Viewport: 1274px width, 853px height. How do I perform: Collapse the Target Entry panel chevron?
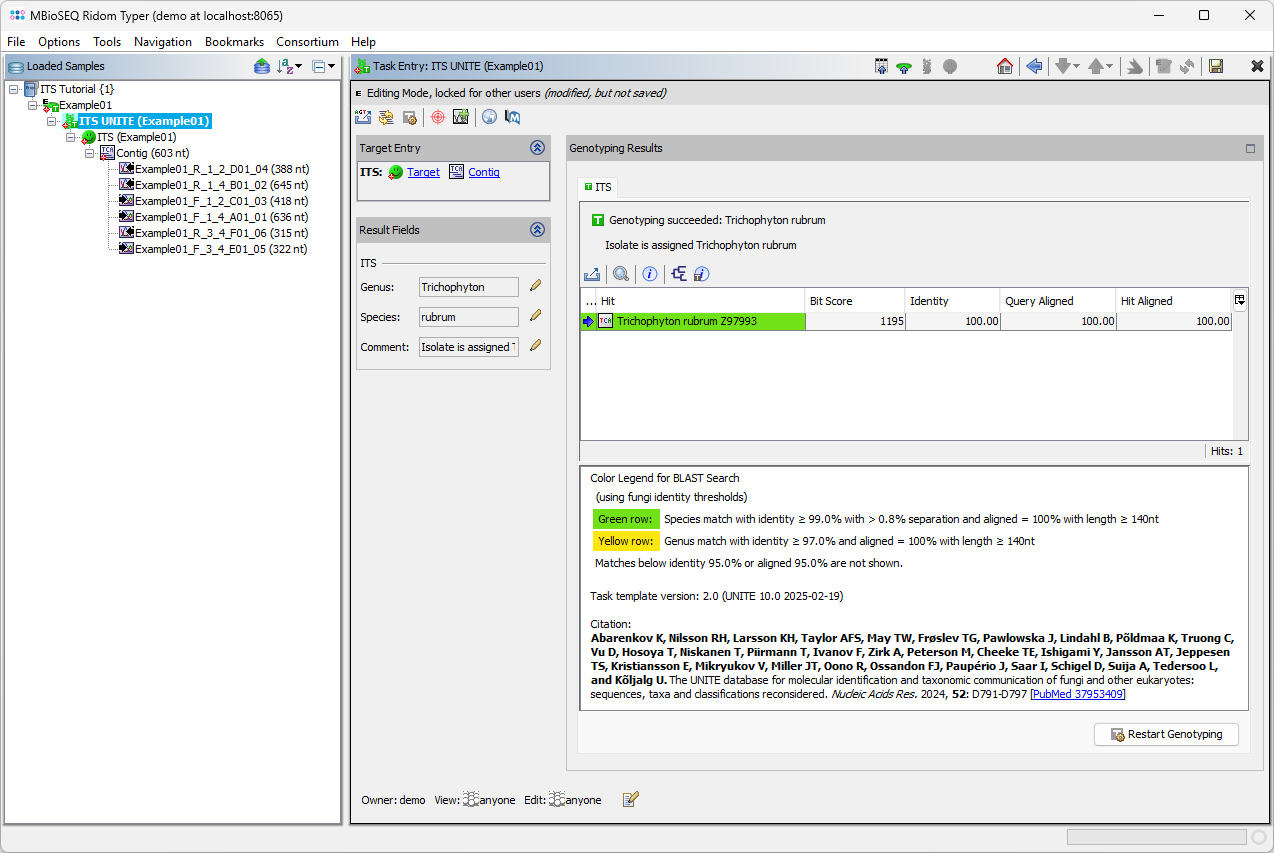pos(538,147)
